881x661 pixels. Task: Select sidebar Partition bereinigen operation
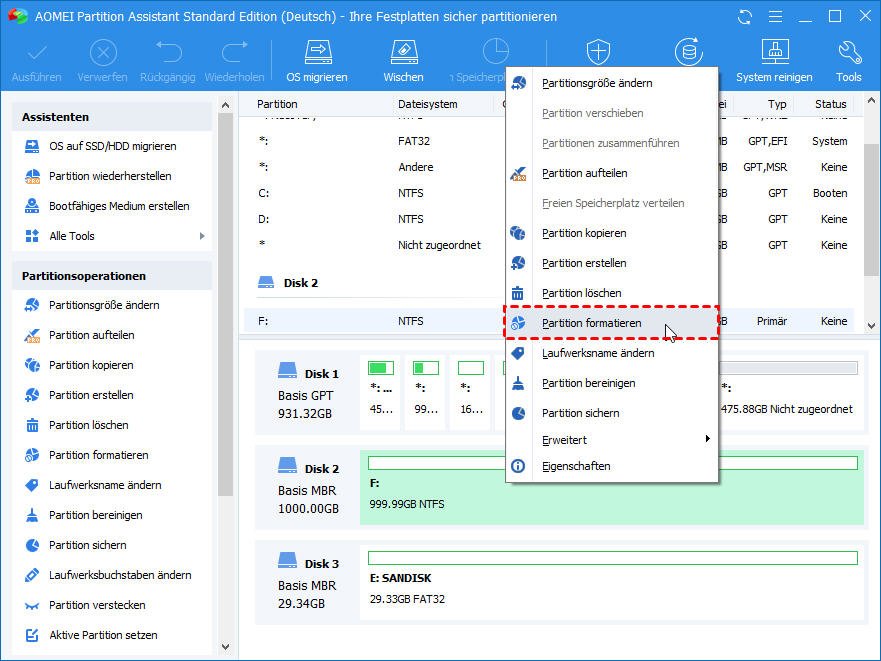[95, 515]
